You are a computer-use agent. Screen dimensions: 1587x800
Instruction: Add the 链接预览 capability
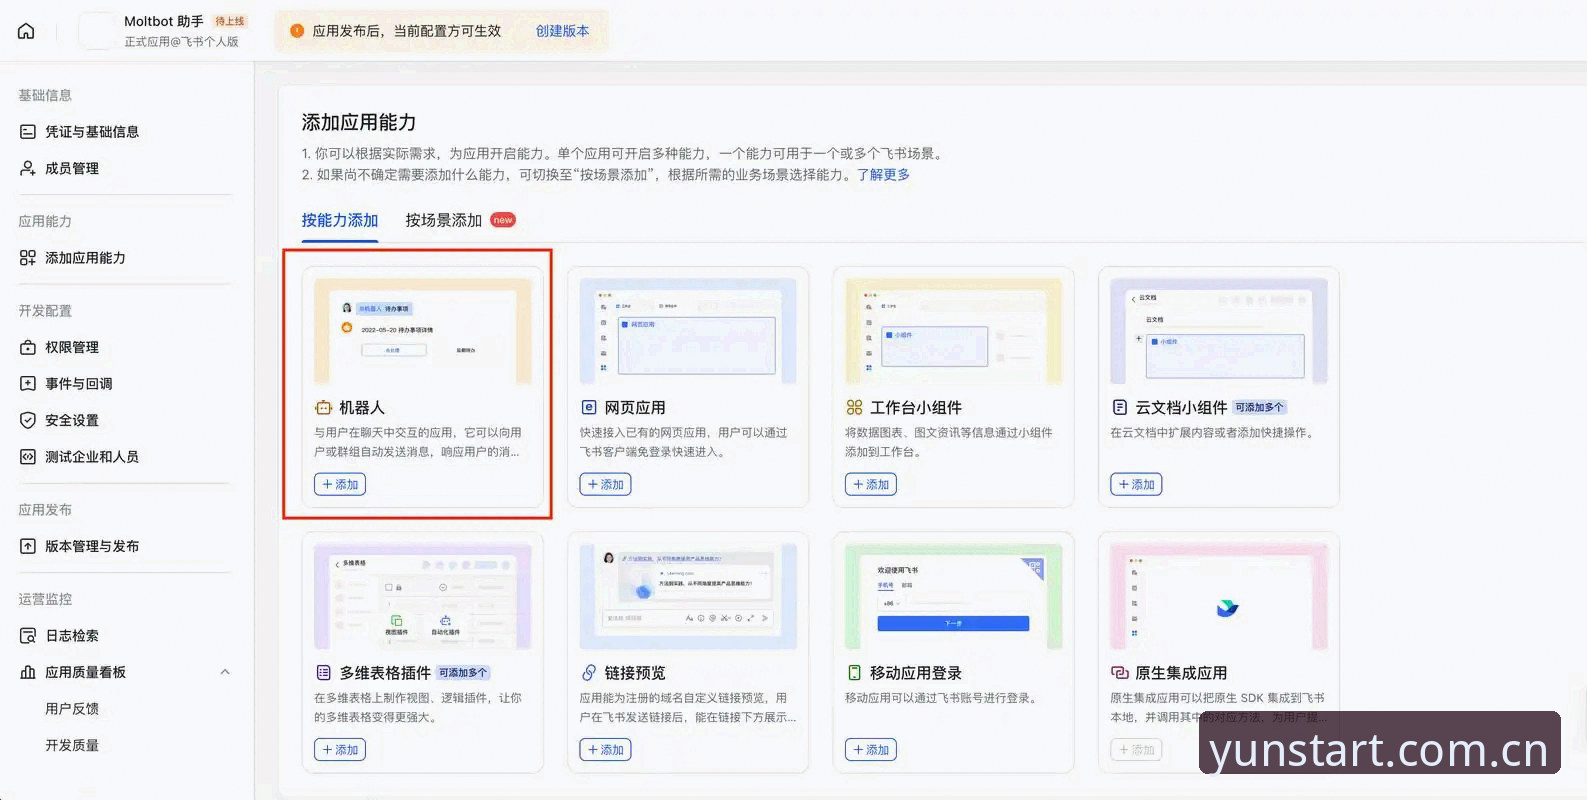605,749
